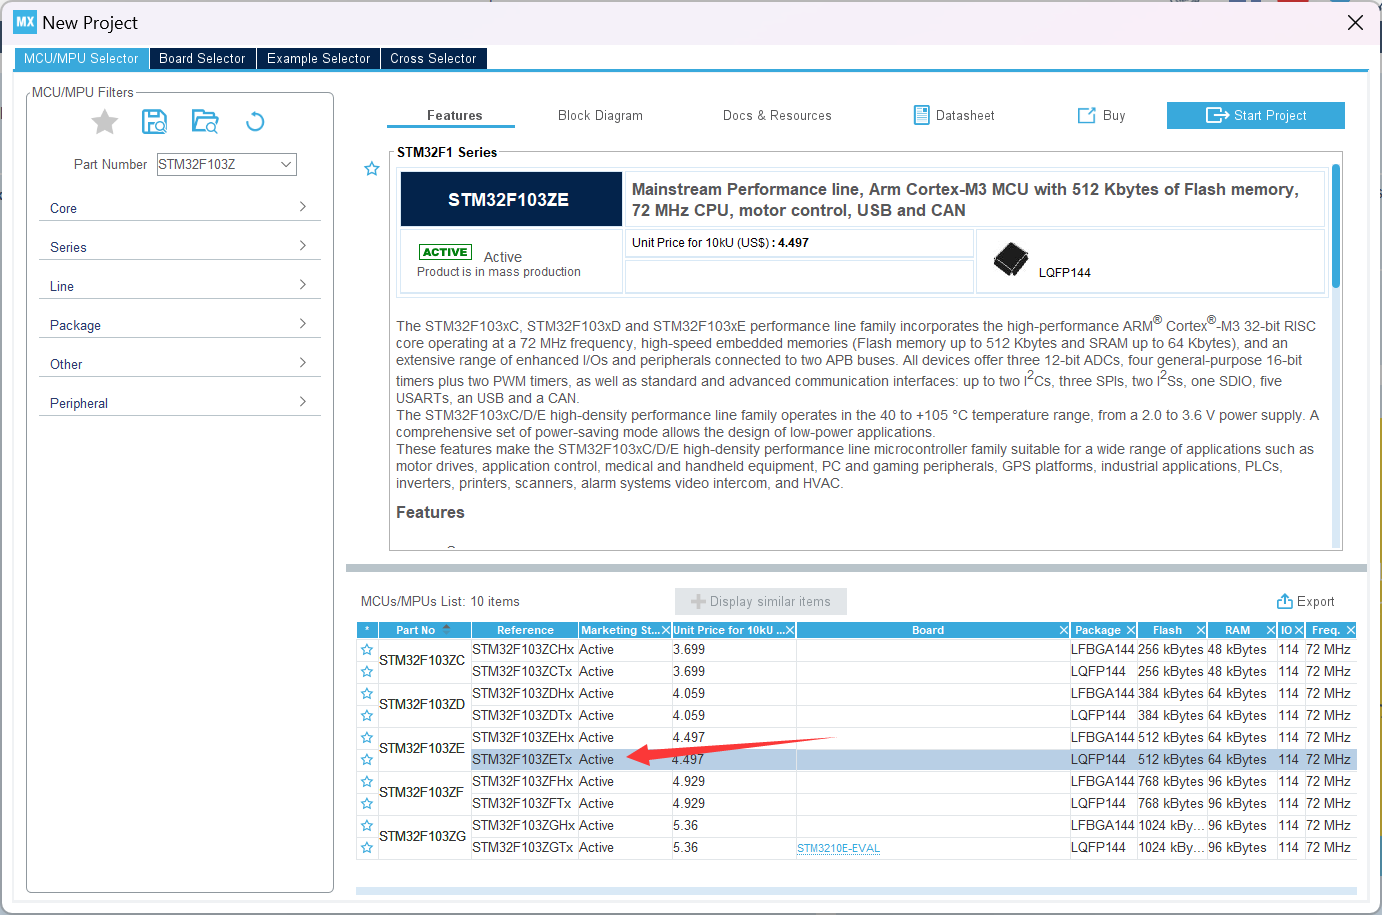Image resolution: width=1382 pixels, height=915 pixels.
Task: Open the Block Diagram tab
Action: click(600, 116)
